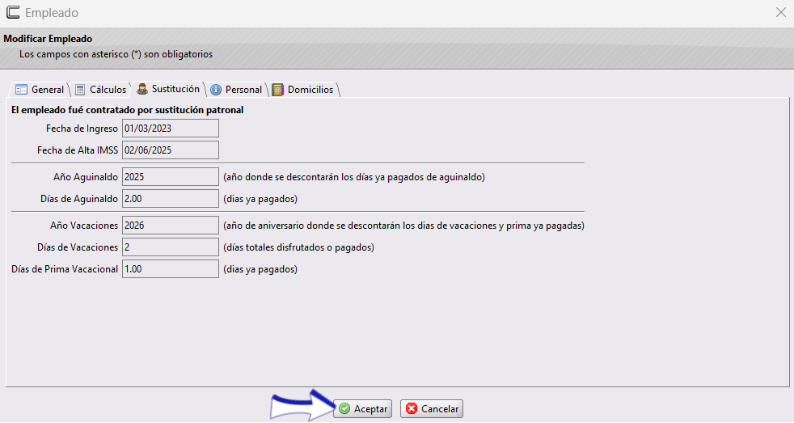Click the 'dias ya pagados' hint beside Prima Vacacional

click(260, 269)
